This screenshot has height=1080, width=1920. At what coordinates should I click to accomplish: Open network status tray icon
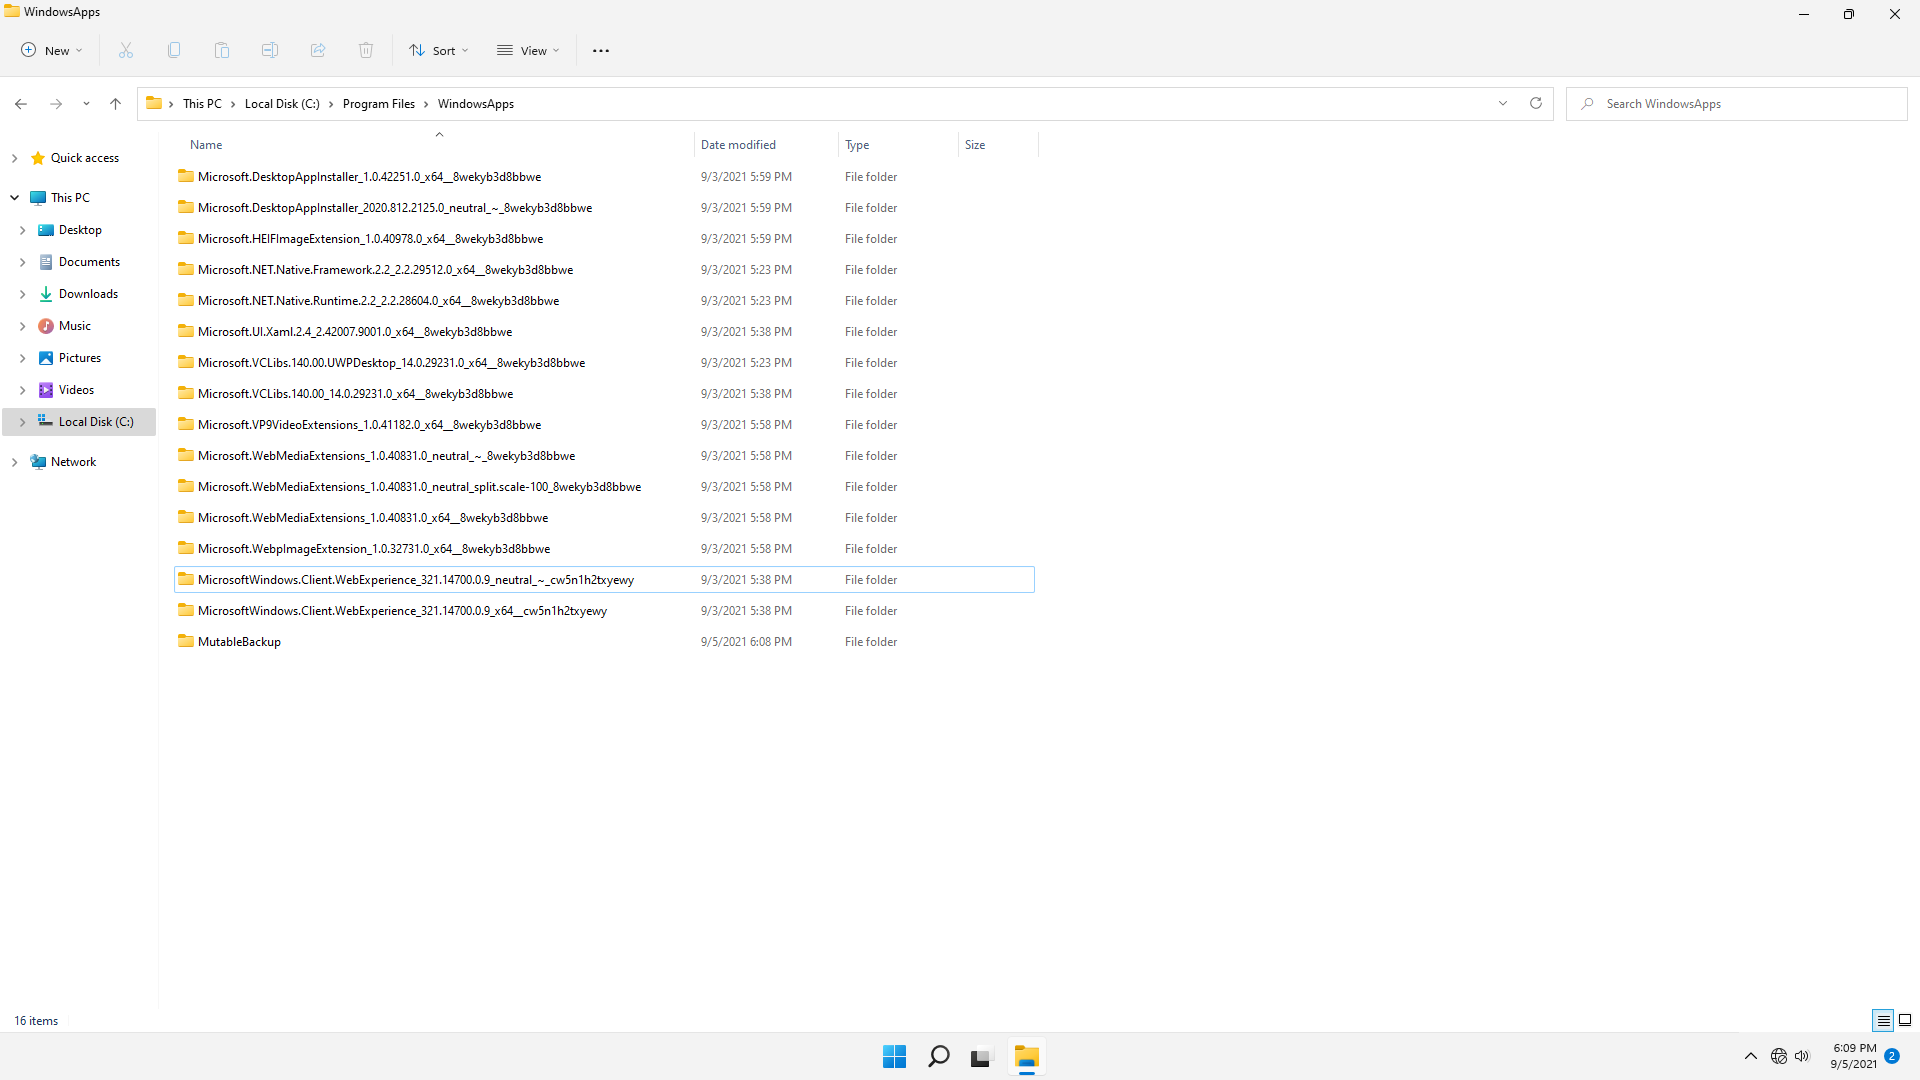(1779, 1057)
